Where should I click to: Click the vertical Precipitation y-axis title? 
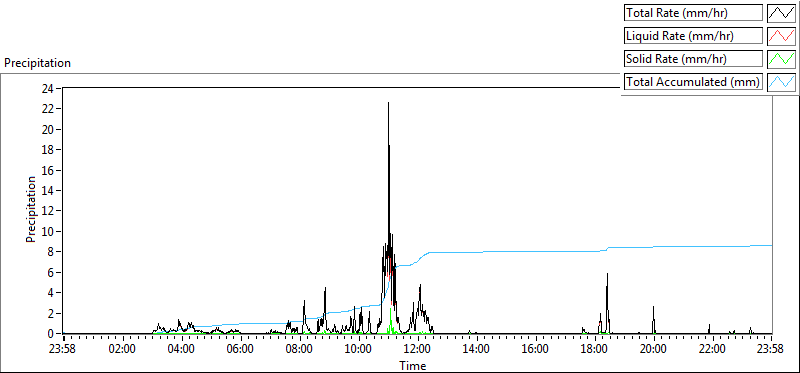(31, 209)
